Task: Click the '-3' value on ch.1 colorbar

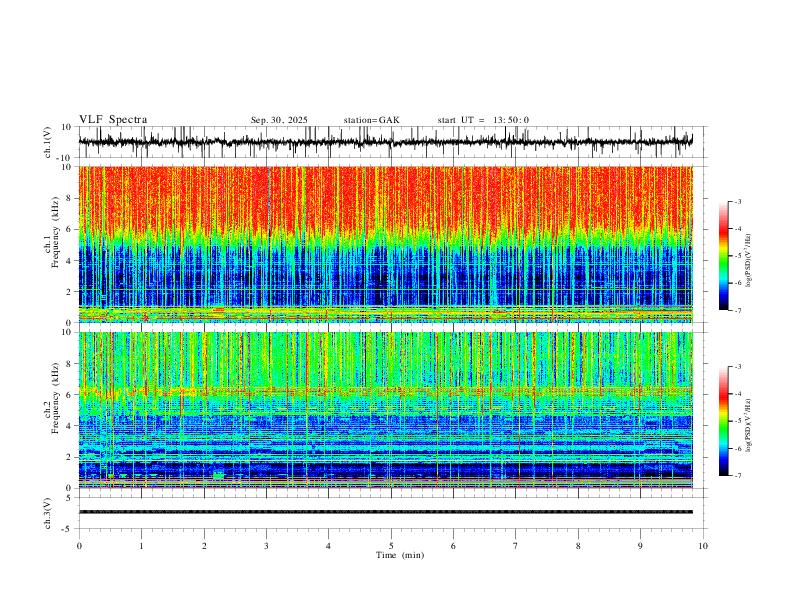Action: coord(737,201)
